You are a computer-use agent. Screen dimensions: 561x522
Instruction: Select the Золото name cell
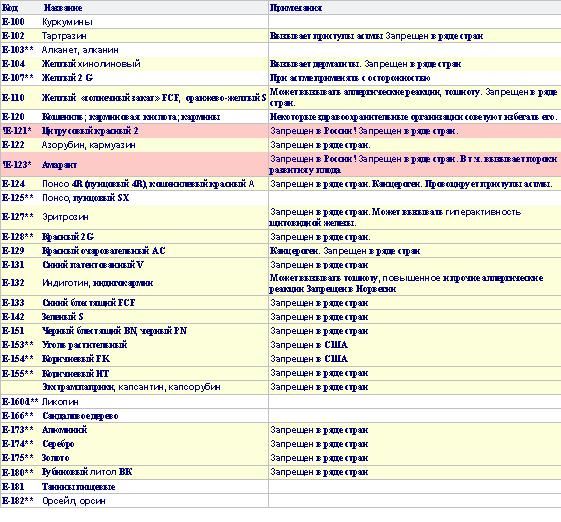coord(56,458)
